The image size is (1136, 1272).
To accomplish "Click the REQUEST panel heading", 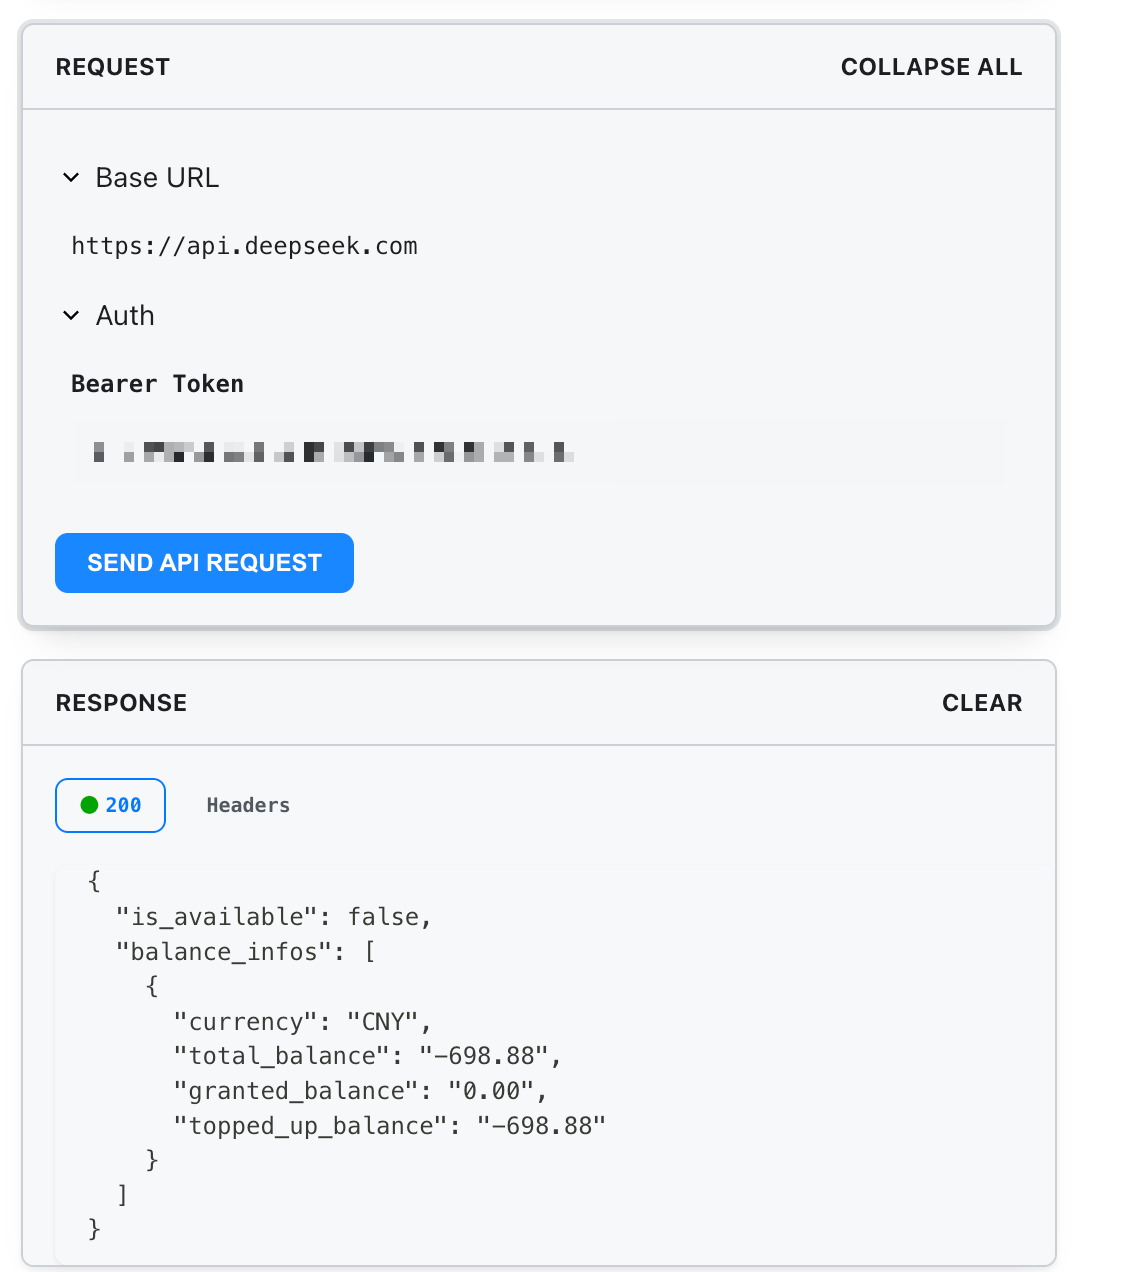I will [113, 67].
